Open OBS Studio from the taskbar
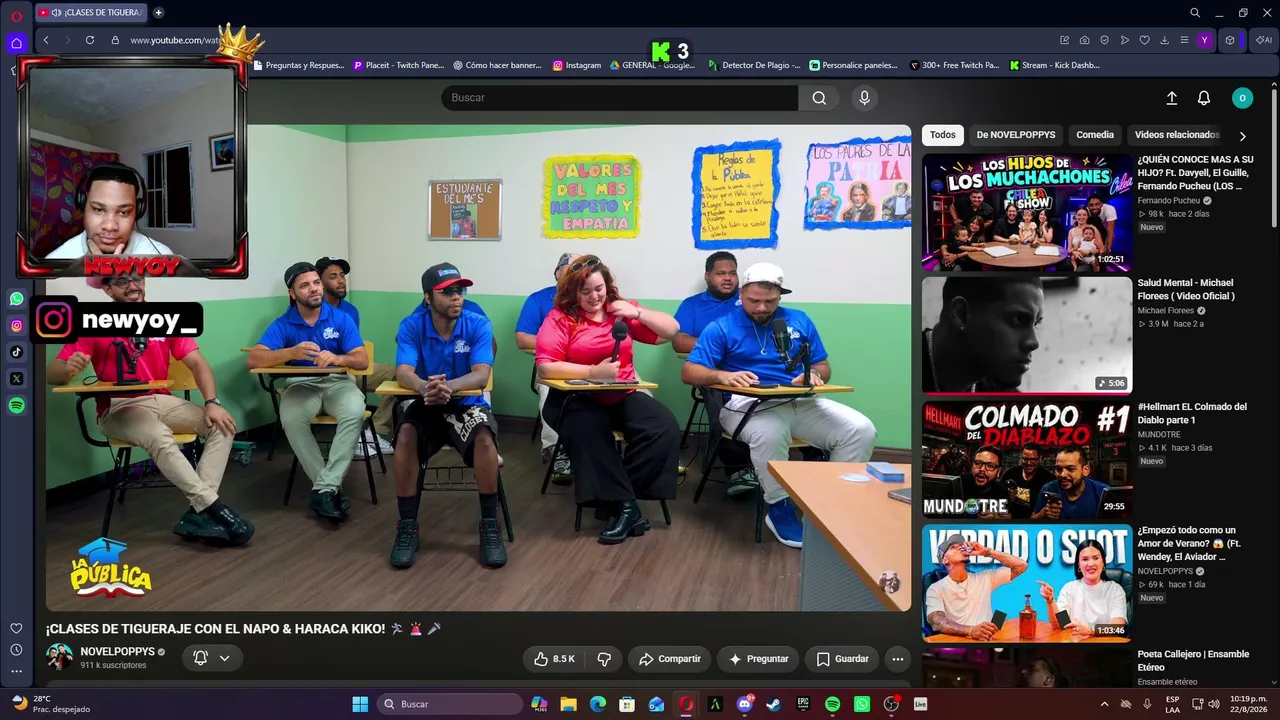The width and height of the screenshot is (1280, 720). 891,704
